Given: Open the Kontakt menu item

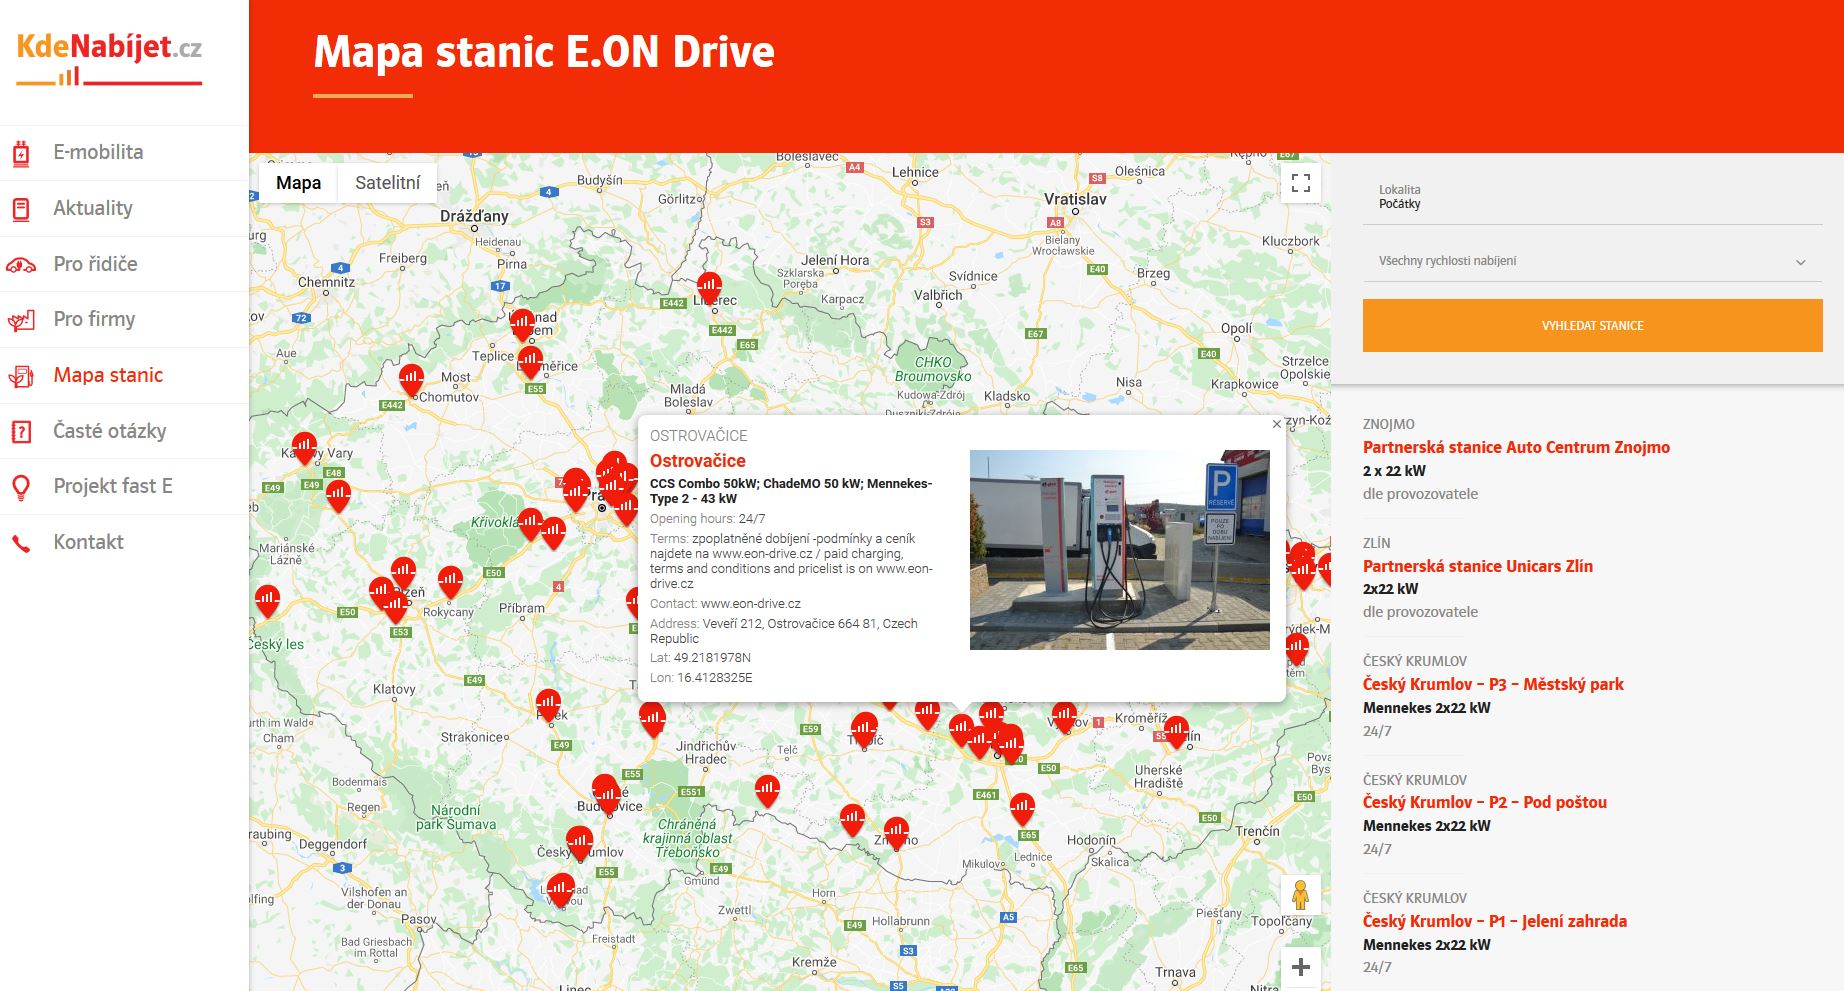Looking at the screenshot, I should tap(124, 542).
